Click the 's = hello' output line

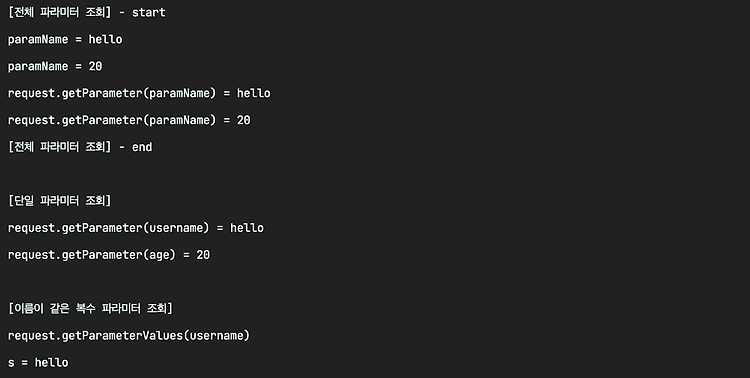38,362
